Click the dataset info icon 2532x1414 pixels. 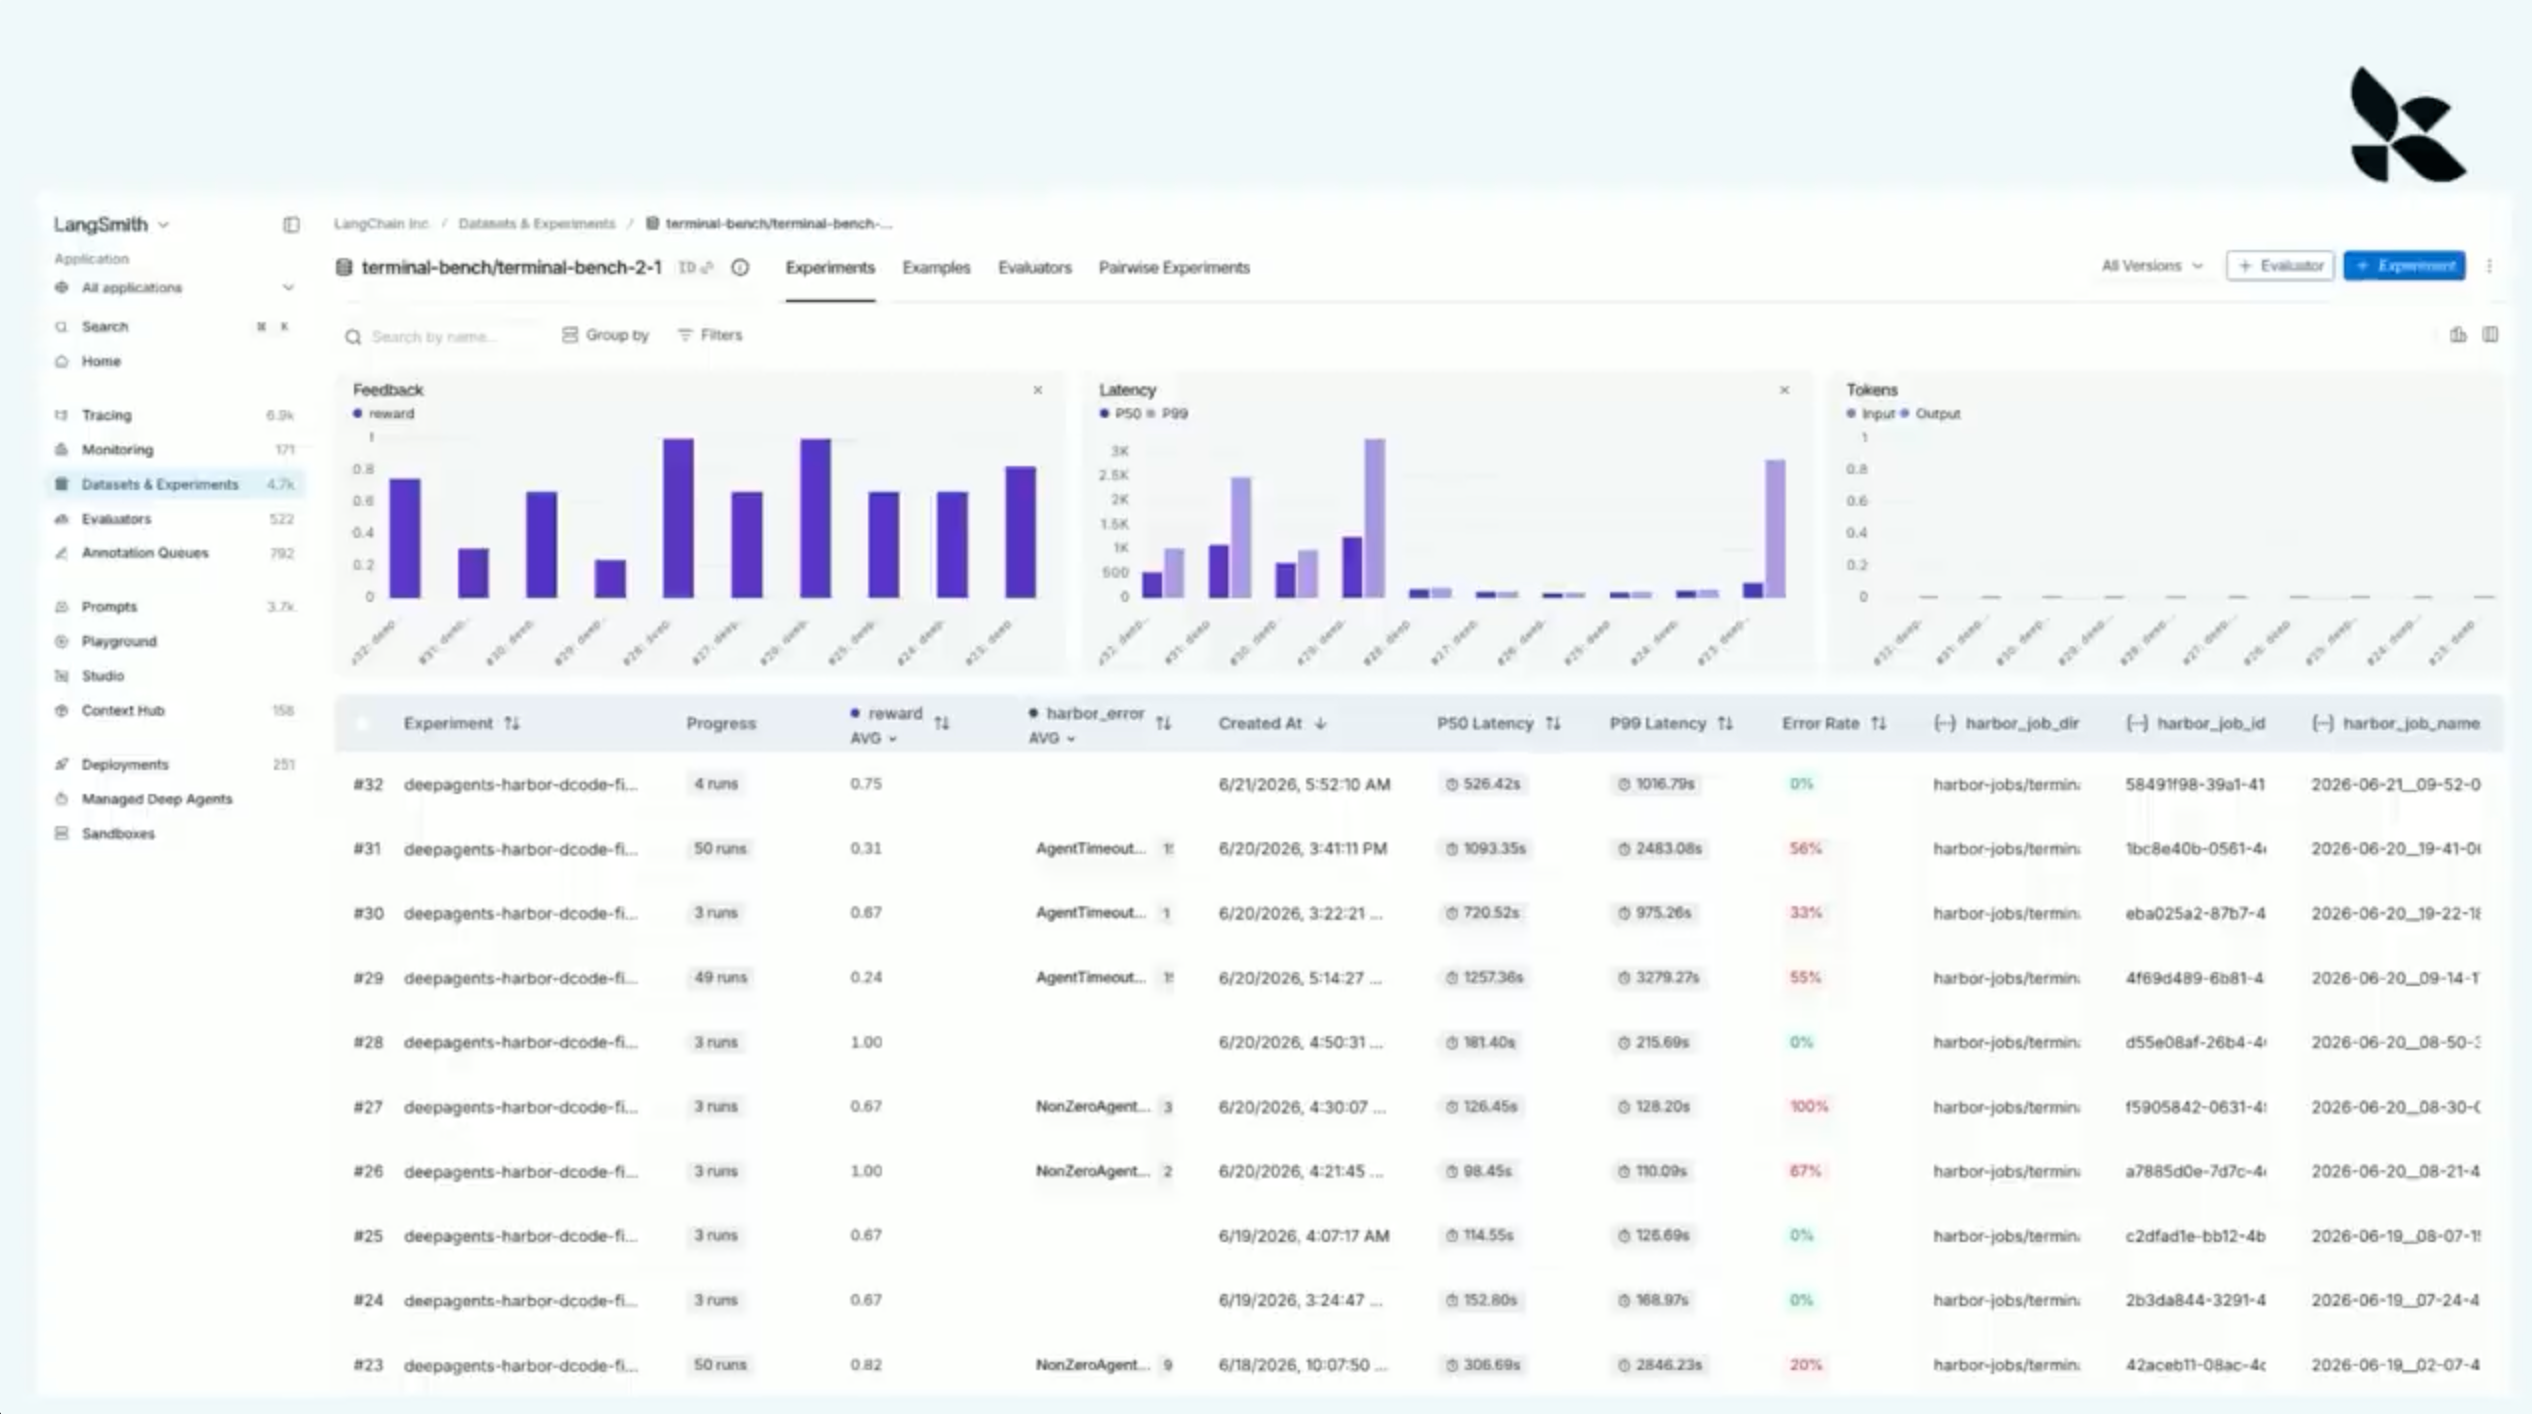(740, 268)
